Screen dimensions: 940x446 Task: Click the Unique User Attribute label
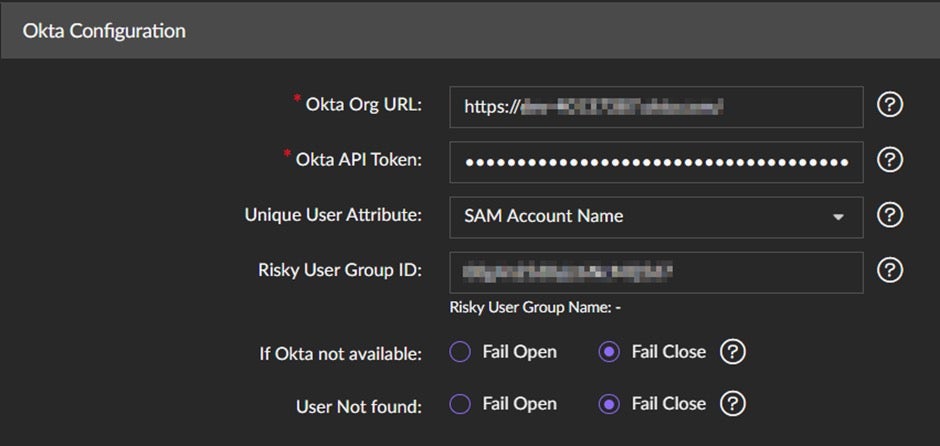click(x=333, y=215)
